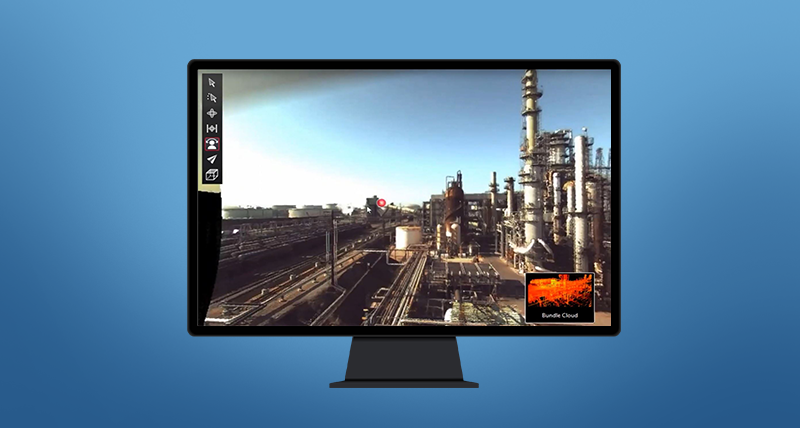This screenshot has height=428, width=800.
Task: Pick the distance measurement tool
Action: coord(211,128)
